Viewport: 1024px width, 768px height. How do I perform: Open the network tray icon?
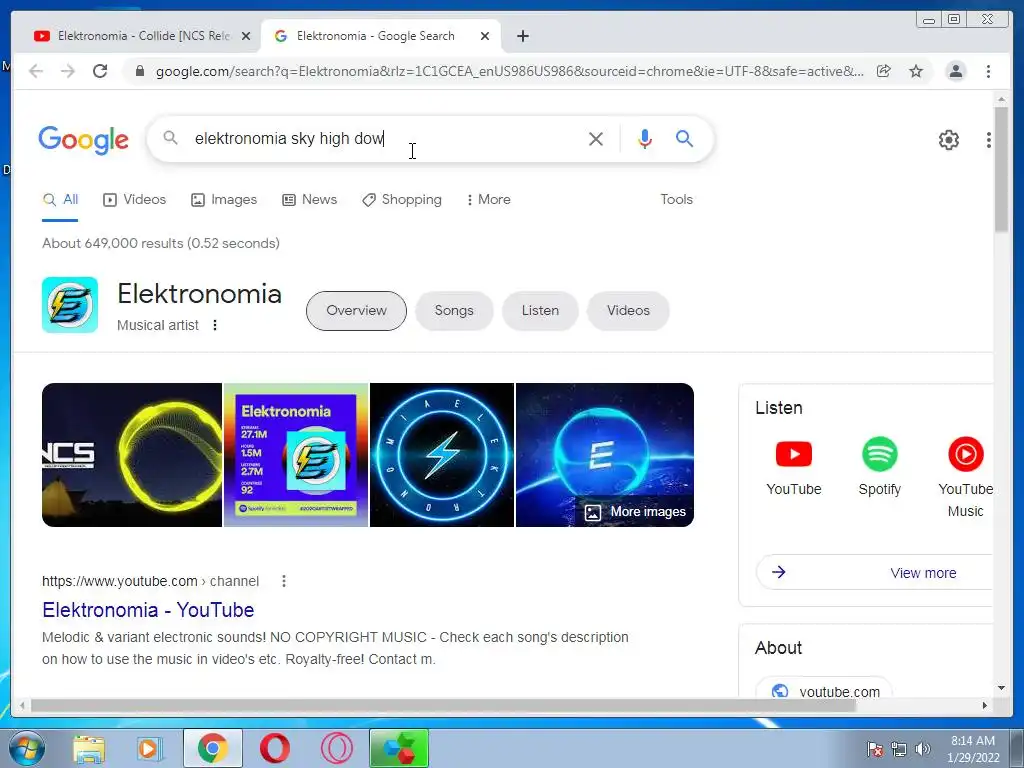(899, 749)
